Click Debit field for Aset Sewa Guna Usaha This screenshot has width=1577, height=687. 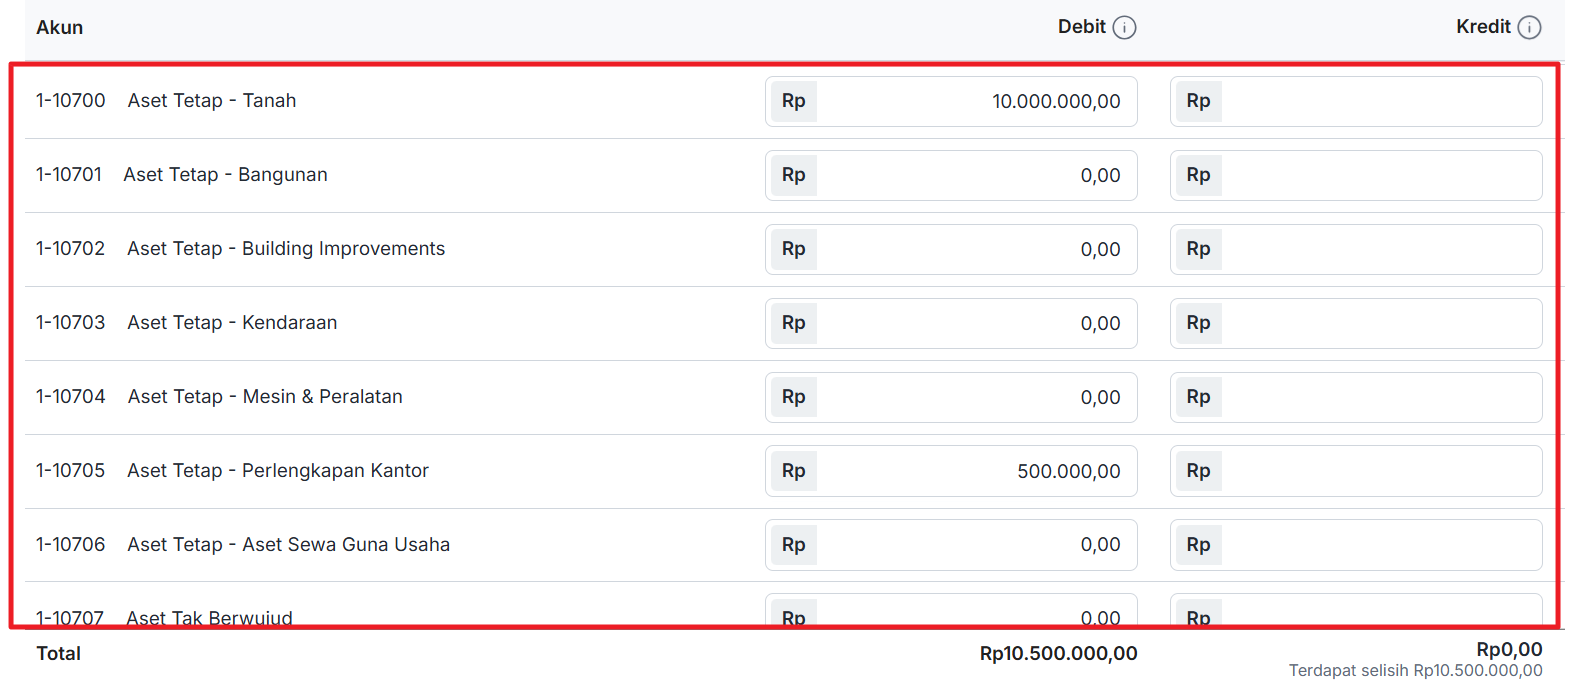point(975,545)
